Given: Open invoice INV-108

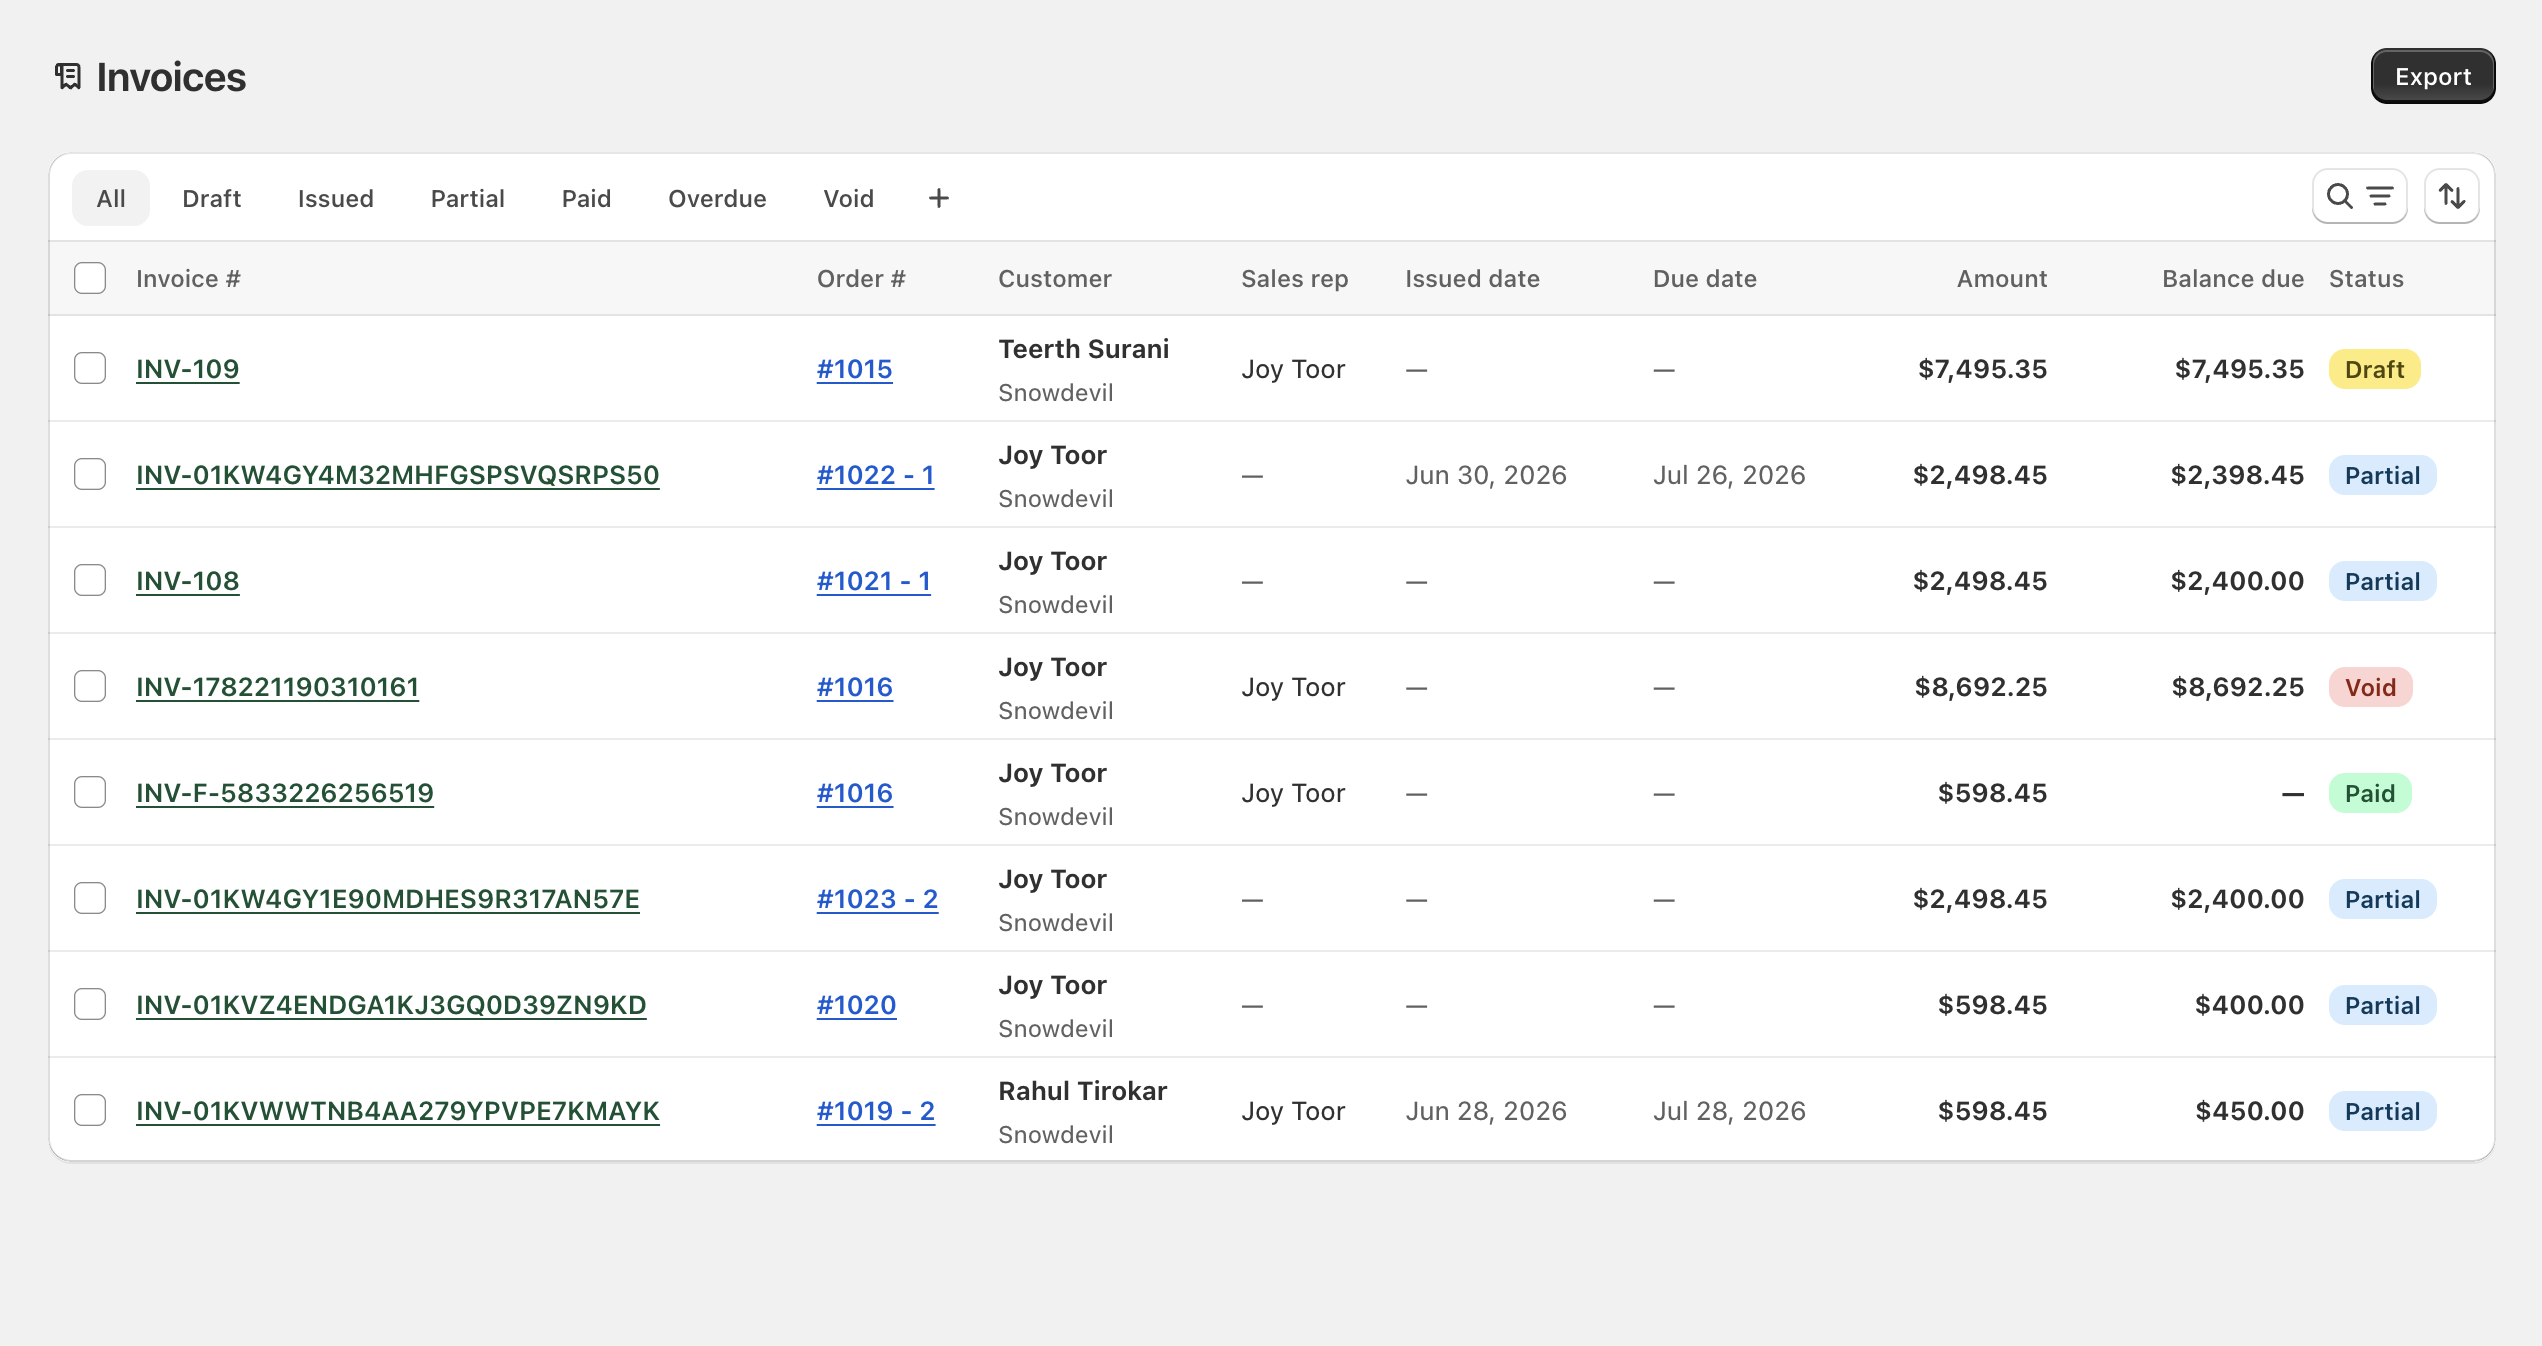Looking at the screenshot, I should click(188, 581).
